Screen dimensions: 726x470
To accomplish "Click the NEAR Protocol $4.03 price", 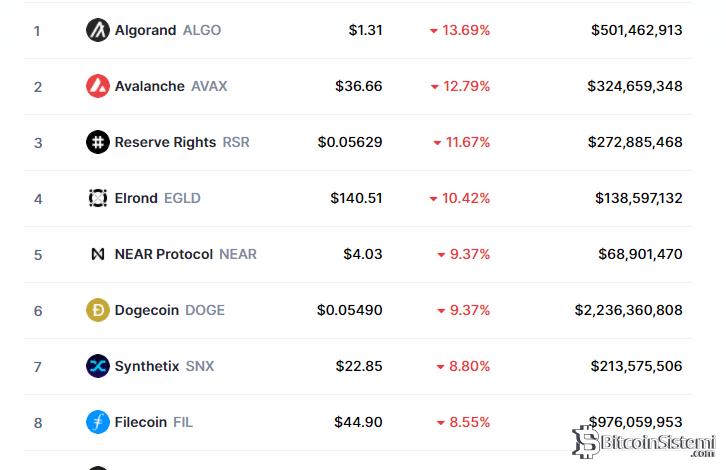I will click(363, 254).
